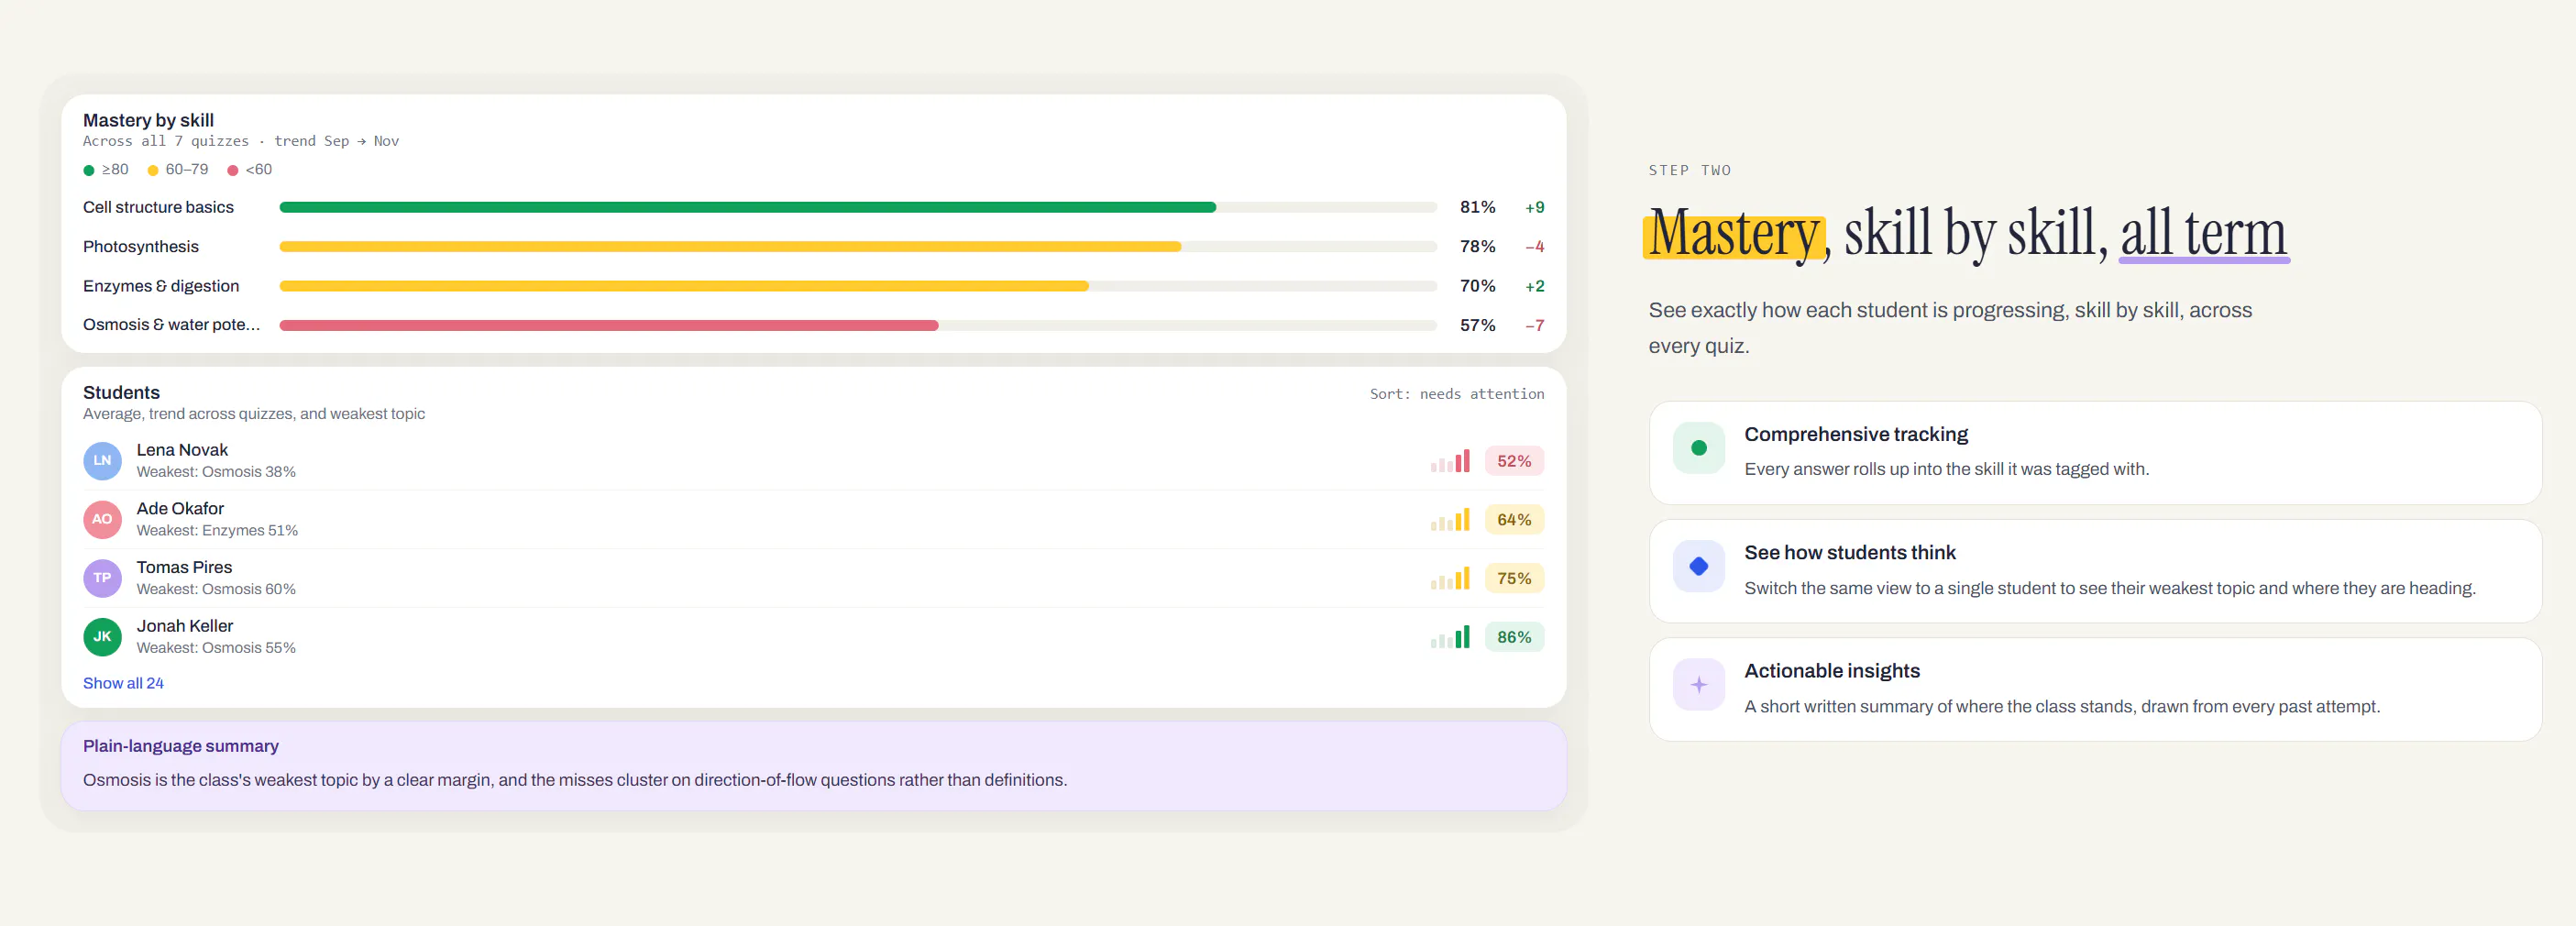The image size is (2576, 926).
Task: Click the 64% score badge
Action: click(x=1514, y=520)
